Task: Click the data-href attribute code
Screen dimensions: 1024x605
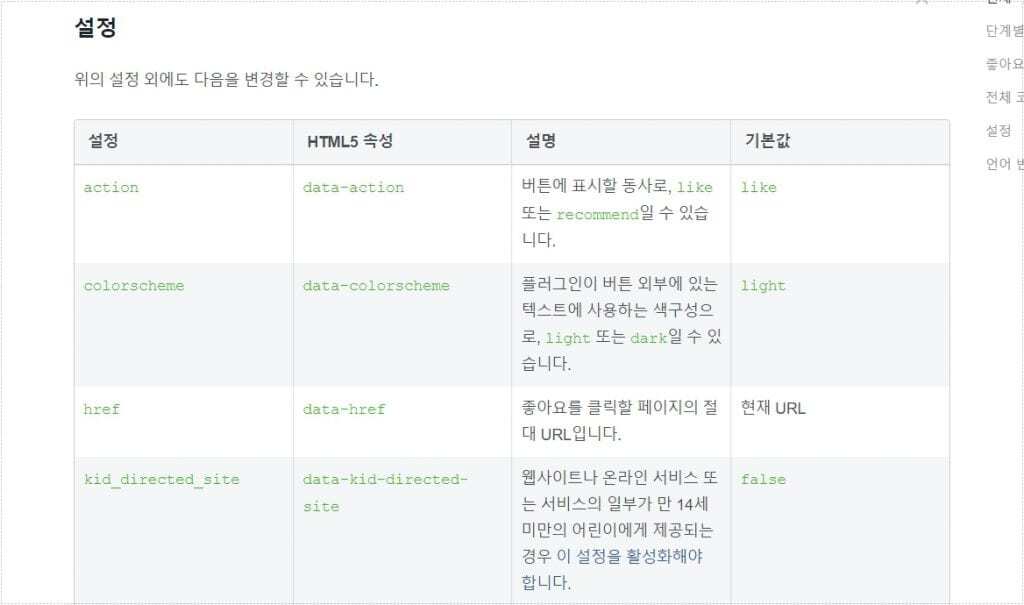Action: coord(344,409)
